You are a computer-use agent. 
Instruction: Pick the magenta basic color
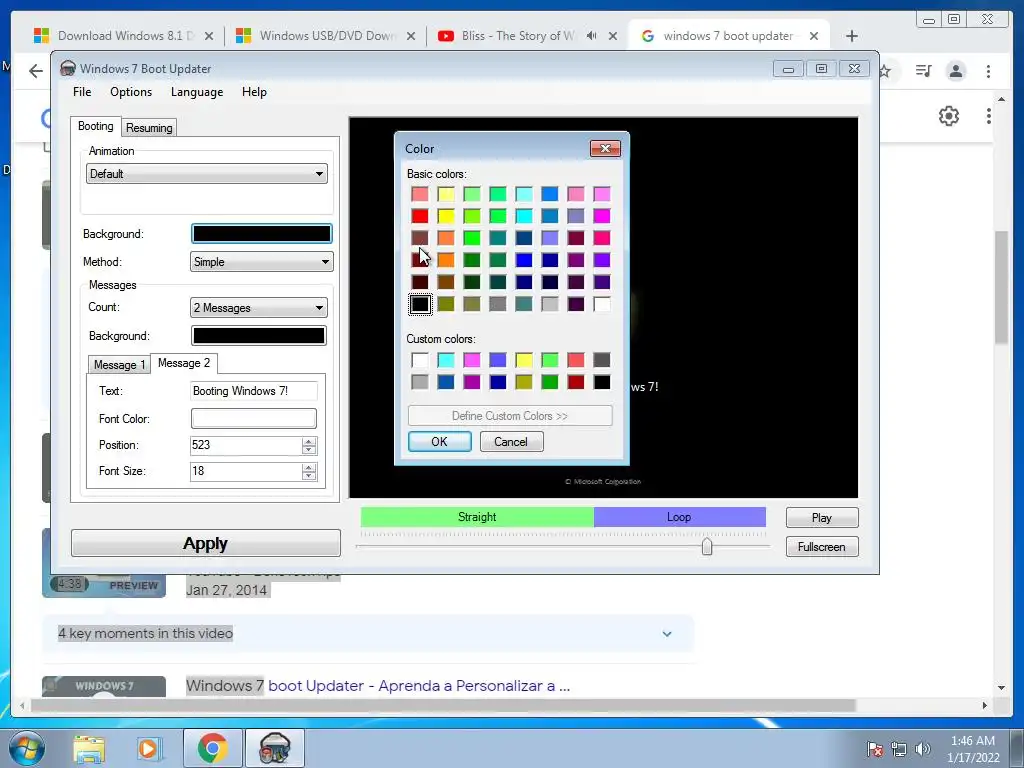601,216
